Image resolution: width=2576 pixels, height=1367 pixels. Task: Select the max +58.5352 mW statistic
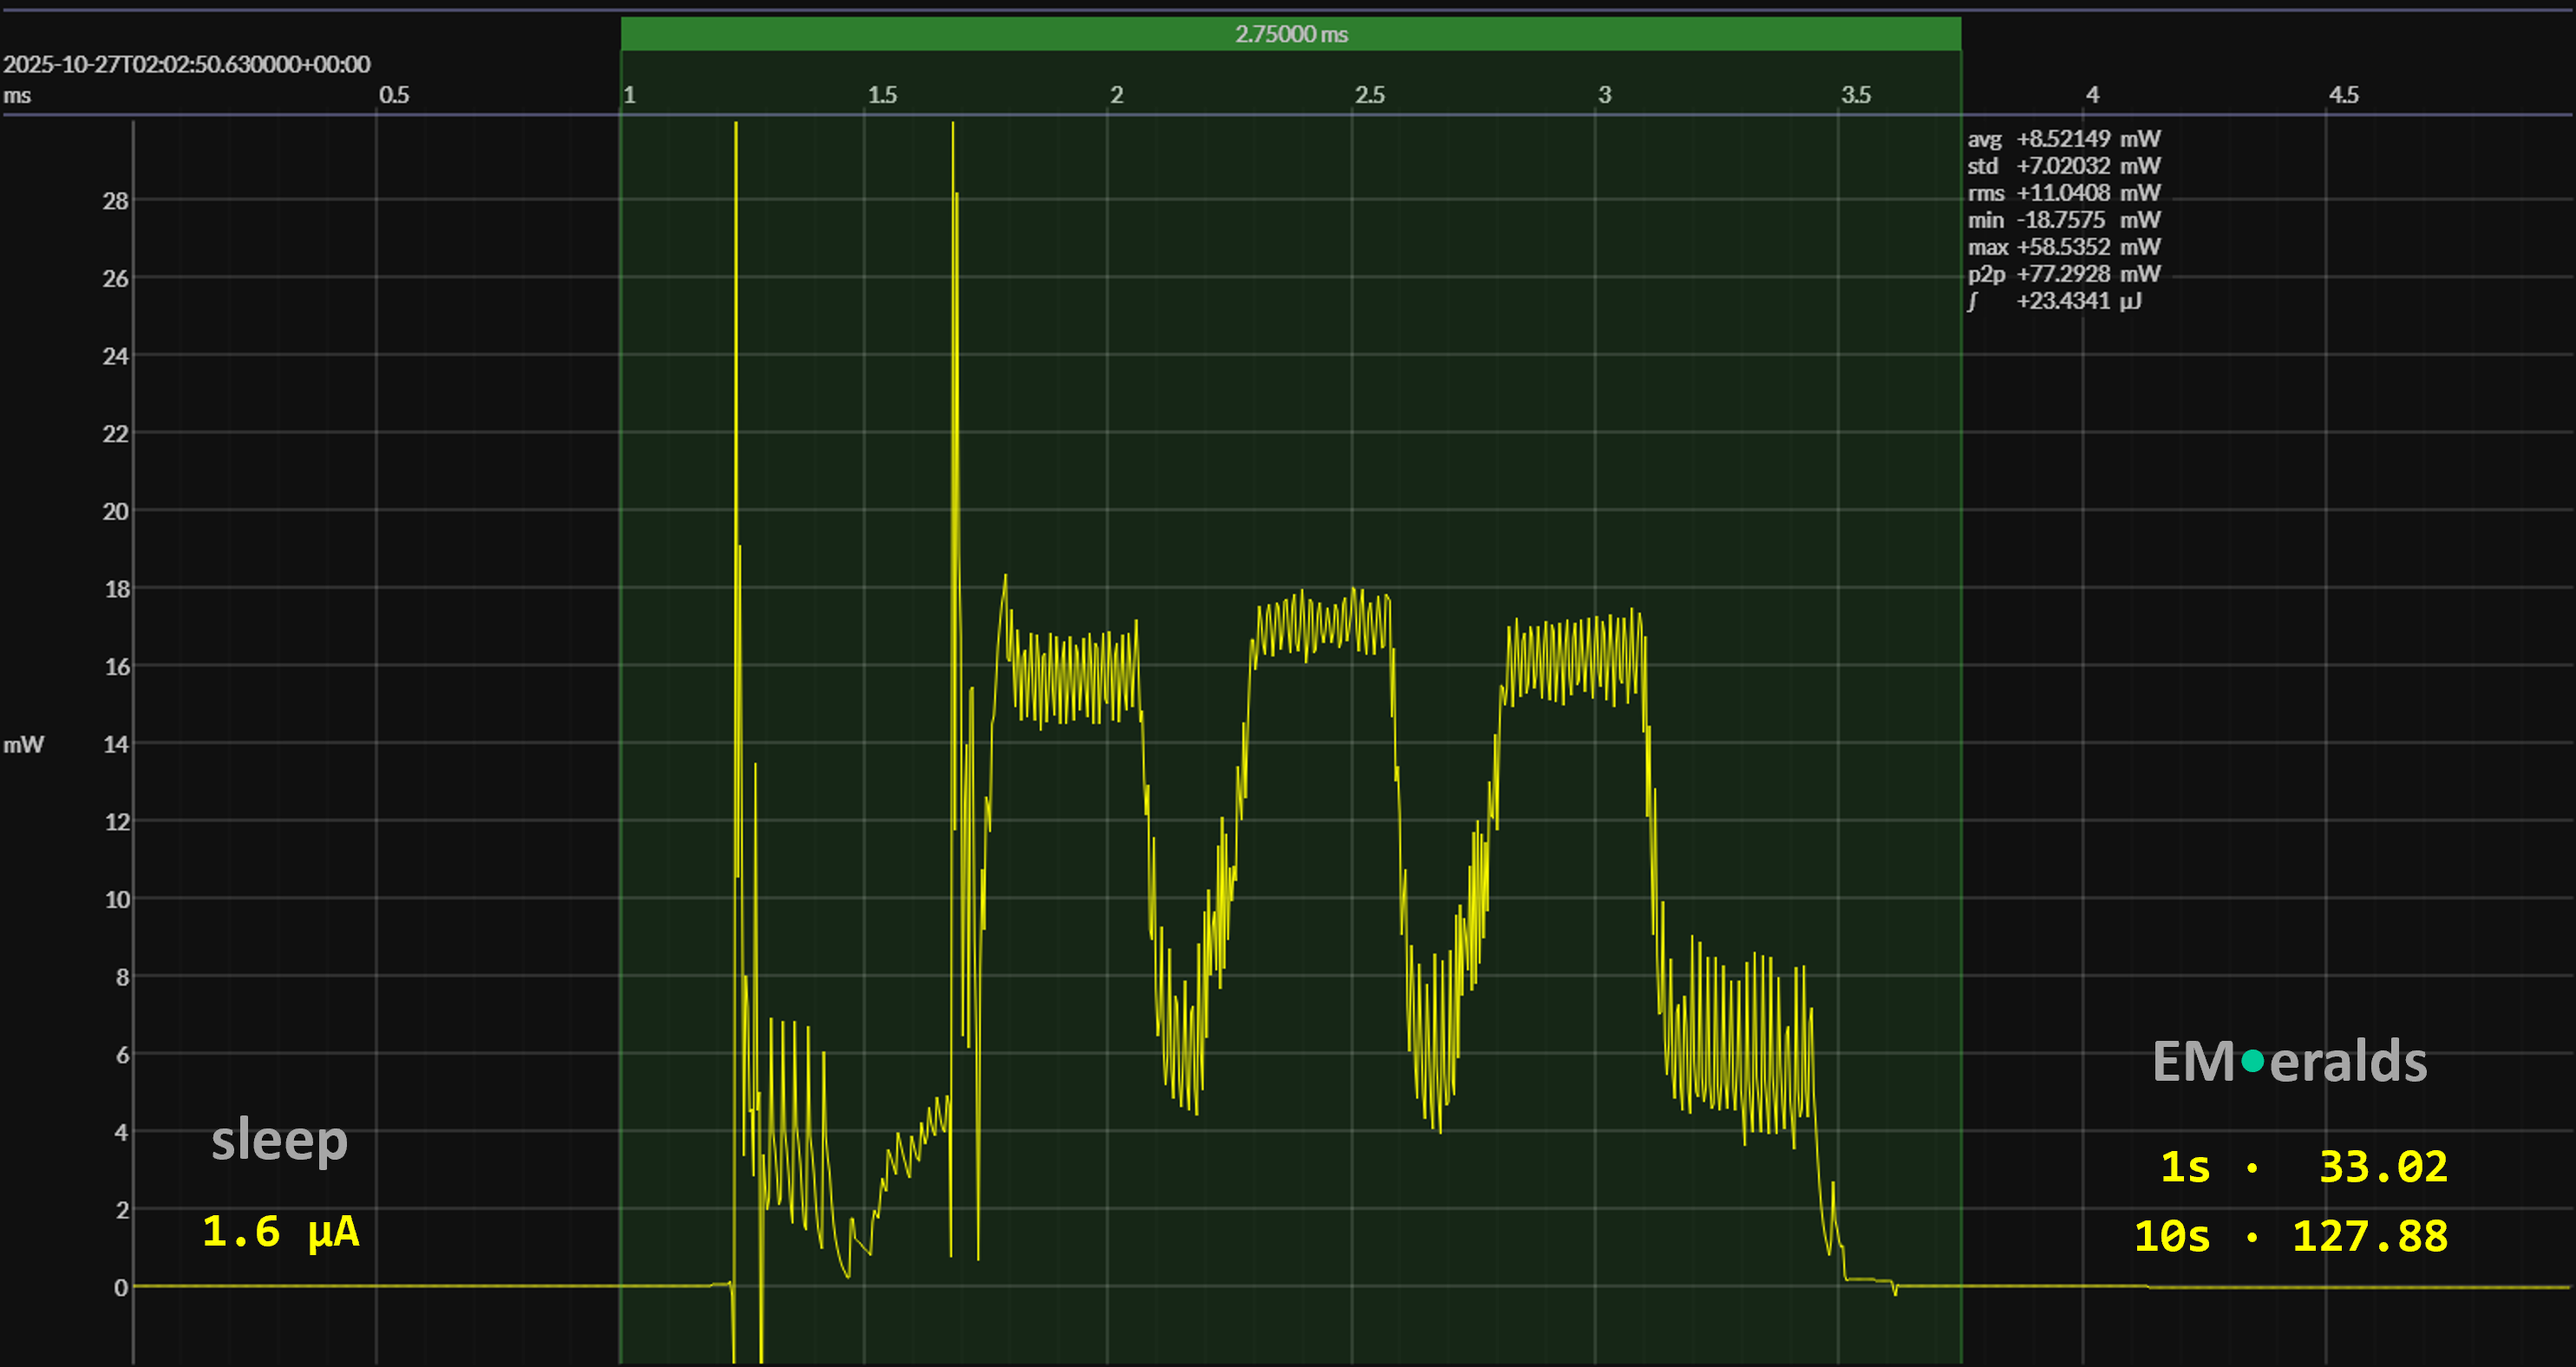tap(2063, 247)
